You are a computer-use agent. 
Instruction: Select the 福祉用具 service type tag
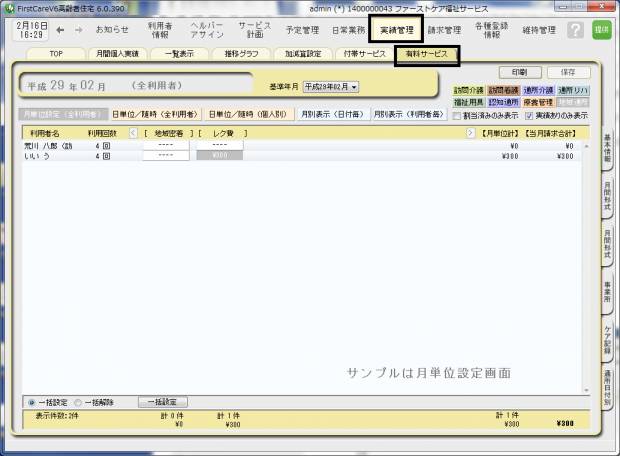468,102
